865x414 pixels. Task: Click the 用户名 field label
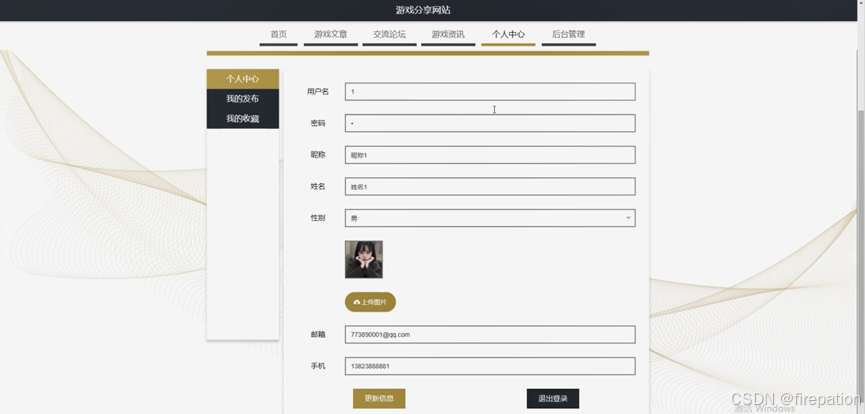[318, 92]
